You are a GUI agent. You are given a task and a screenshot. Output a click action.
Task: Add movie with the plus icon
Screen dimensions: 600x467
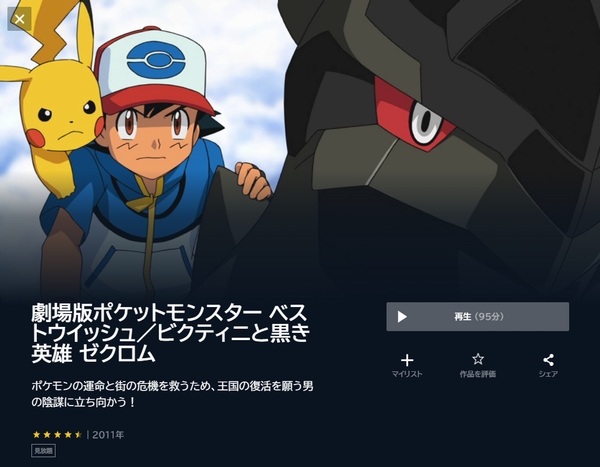pyautogui.click(x=407, y=360)
